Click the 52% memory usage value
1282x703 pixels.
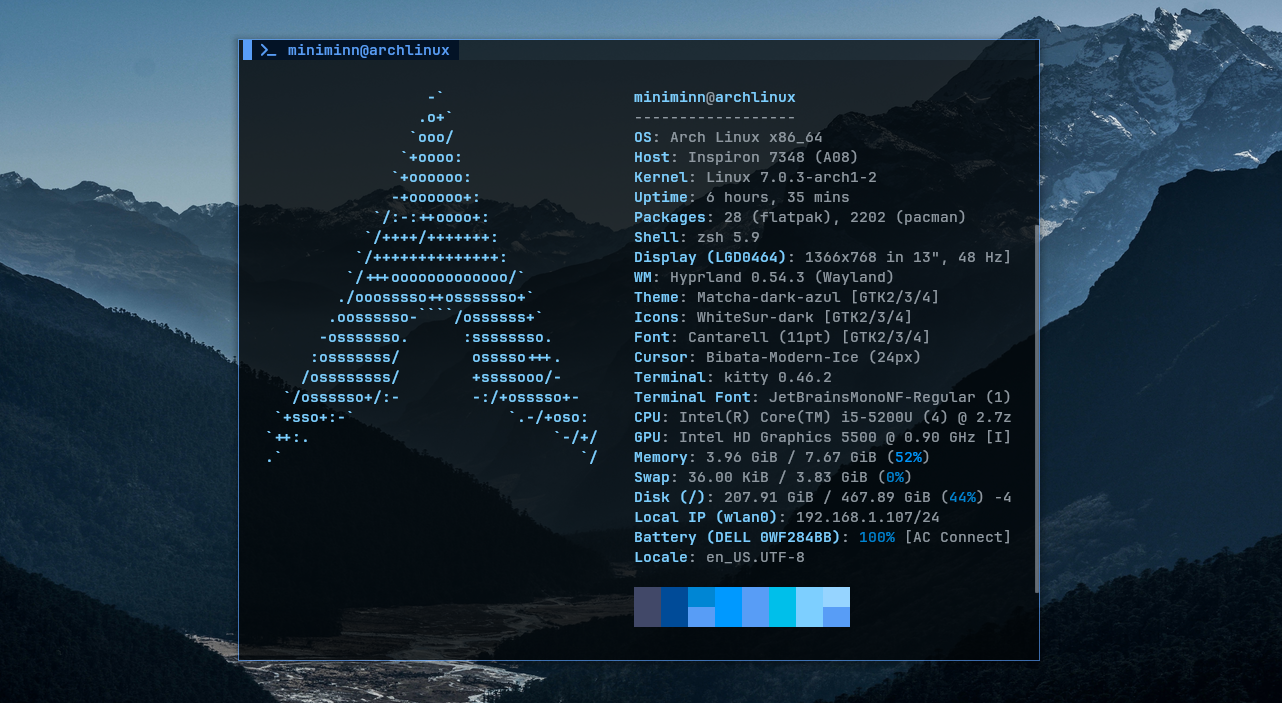[x=908, y=457]
